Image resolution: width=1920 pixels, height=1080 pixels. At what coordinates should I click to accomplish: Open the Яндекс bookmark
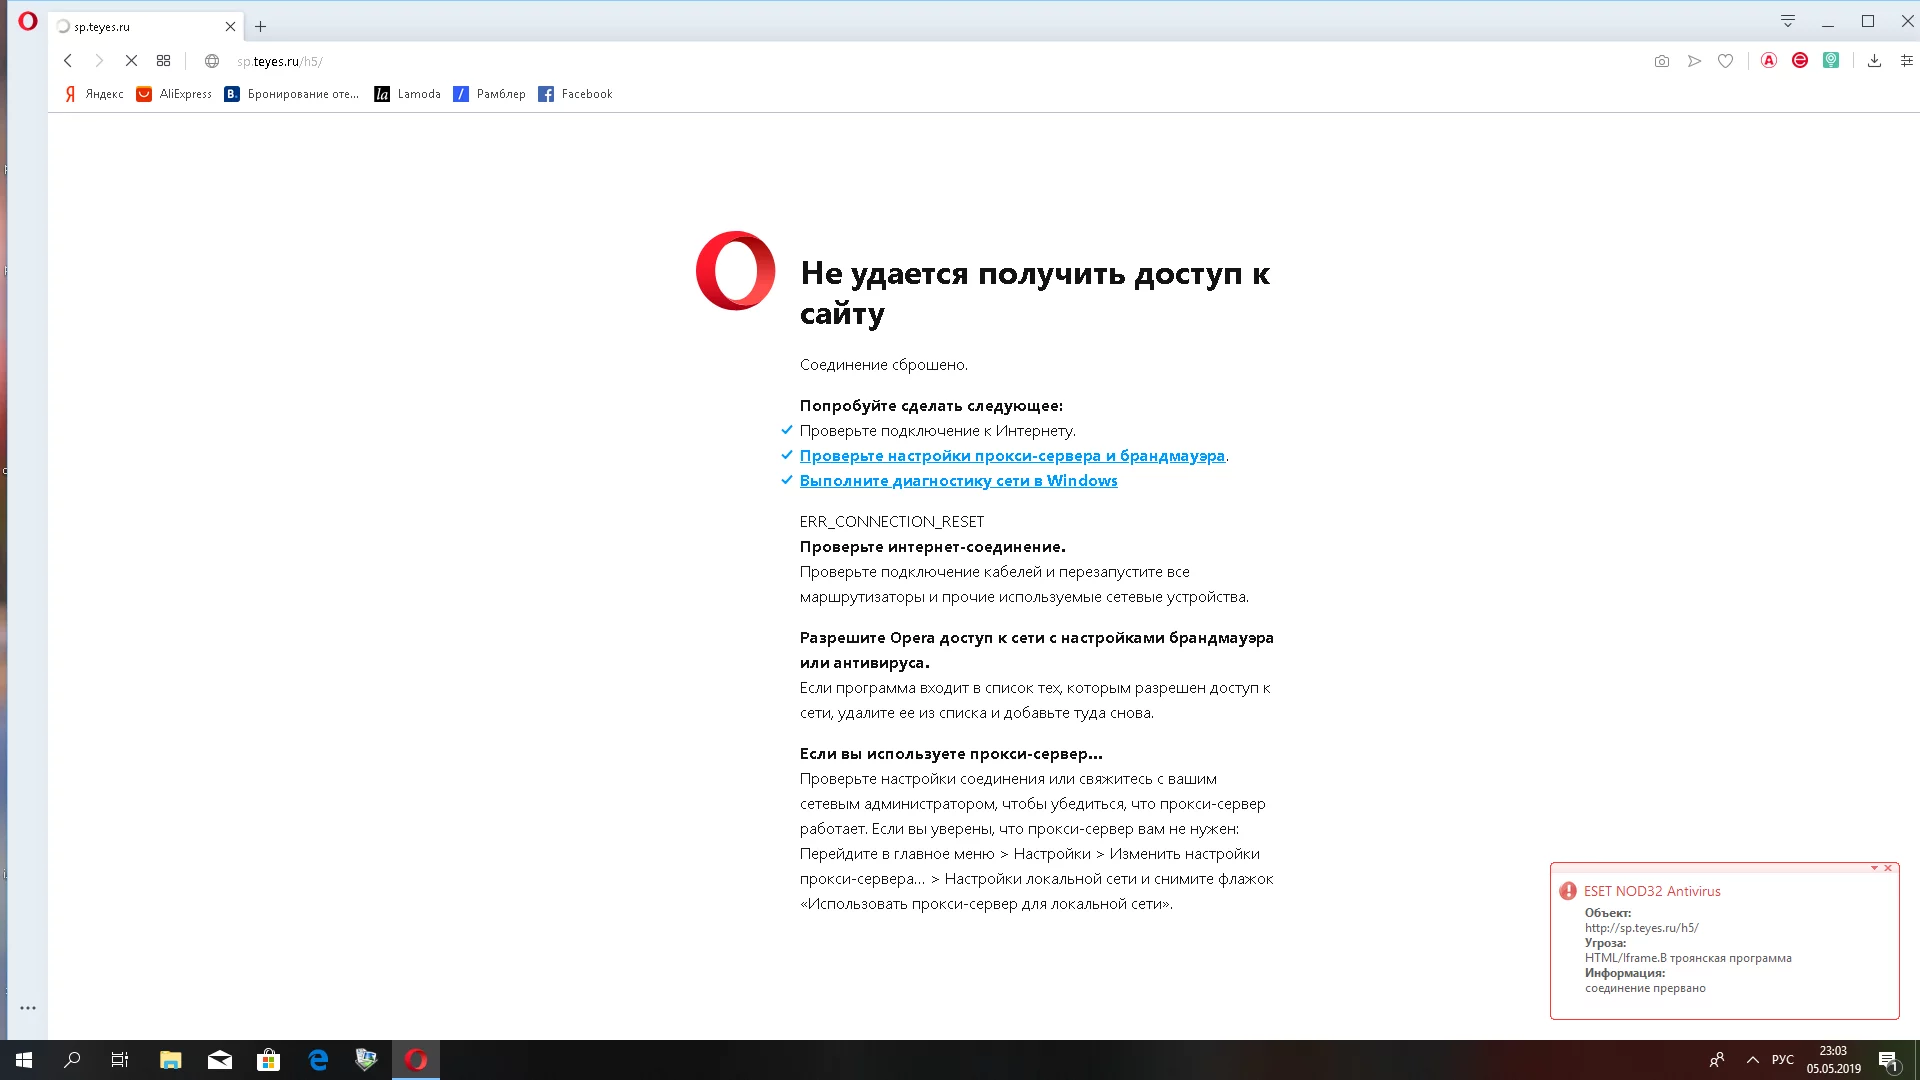coord(95,94)
